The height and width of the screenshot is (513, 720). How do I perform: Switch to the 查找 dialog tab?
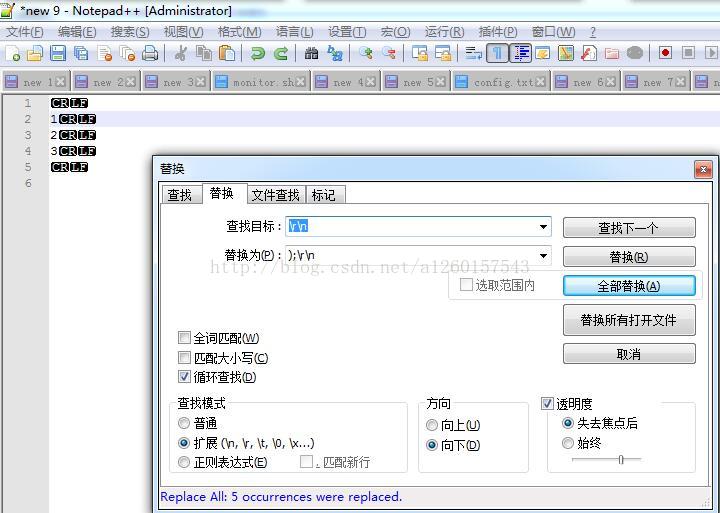180,195
